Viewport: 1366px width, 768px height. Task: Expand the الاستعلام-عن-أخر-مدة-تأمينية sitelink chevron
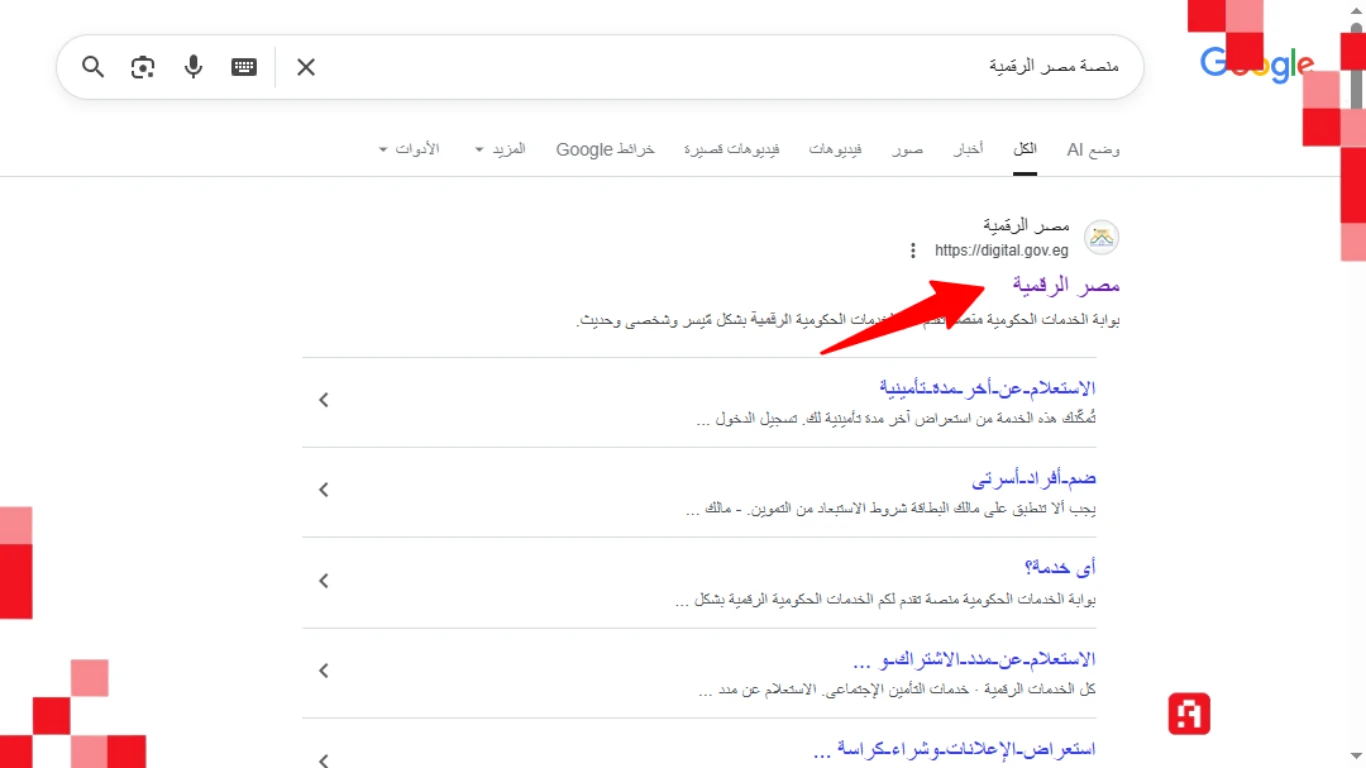323,399
